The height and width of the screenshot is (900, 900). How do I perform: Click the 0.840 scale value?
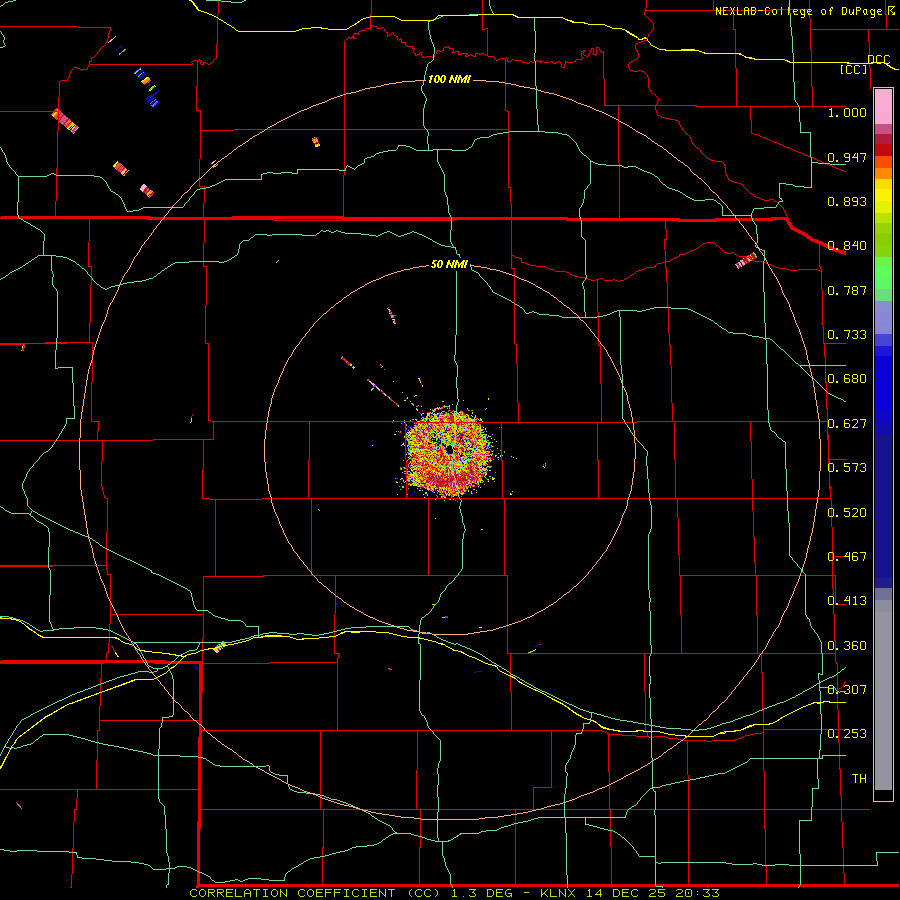(847, 246)
